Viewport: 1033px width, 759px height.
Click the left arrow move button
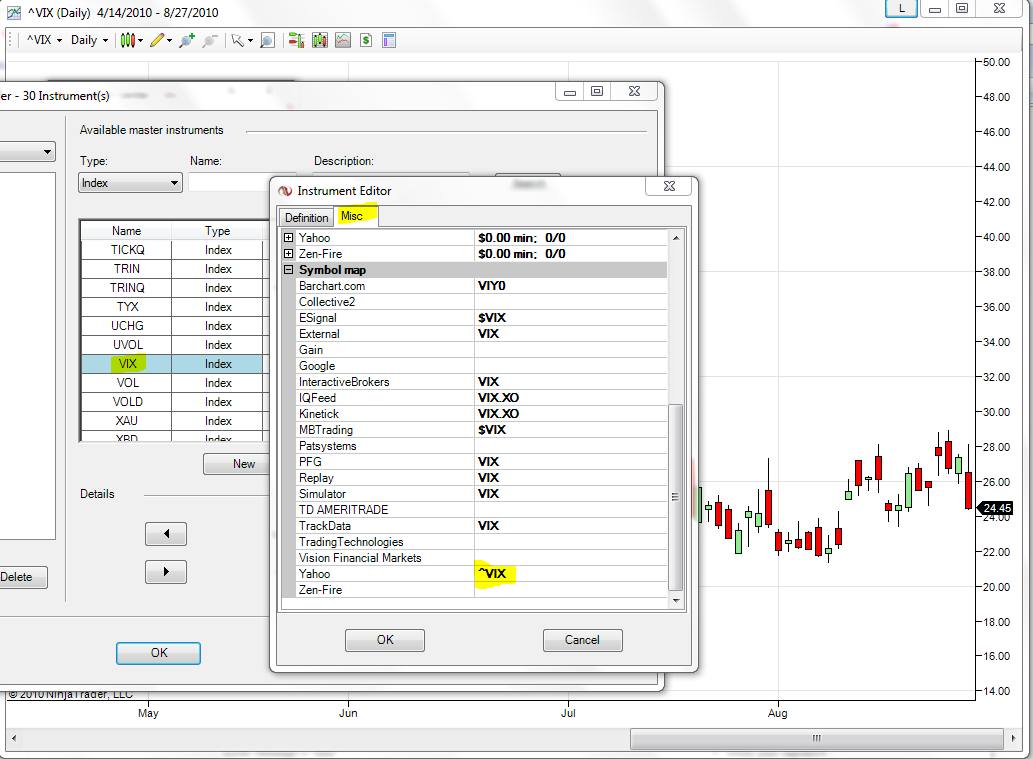(x=166, y=534)
